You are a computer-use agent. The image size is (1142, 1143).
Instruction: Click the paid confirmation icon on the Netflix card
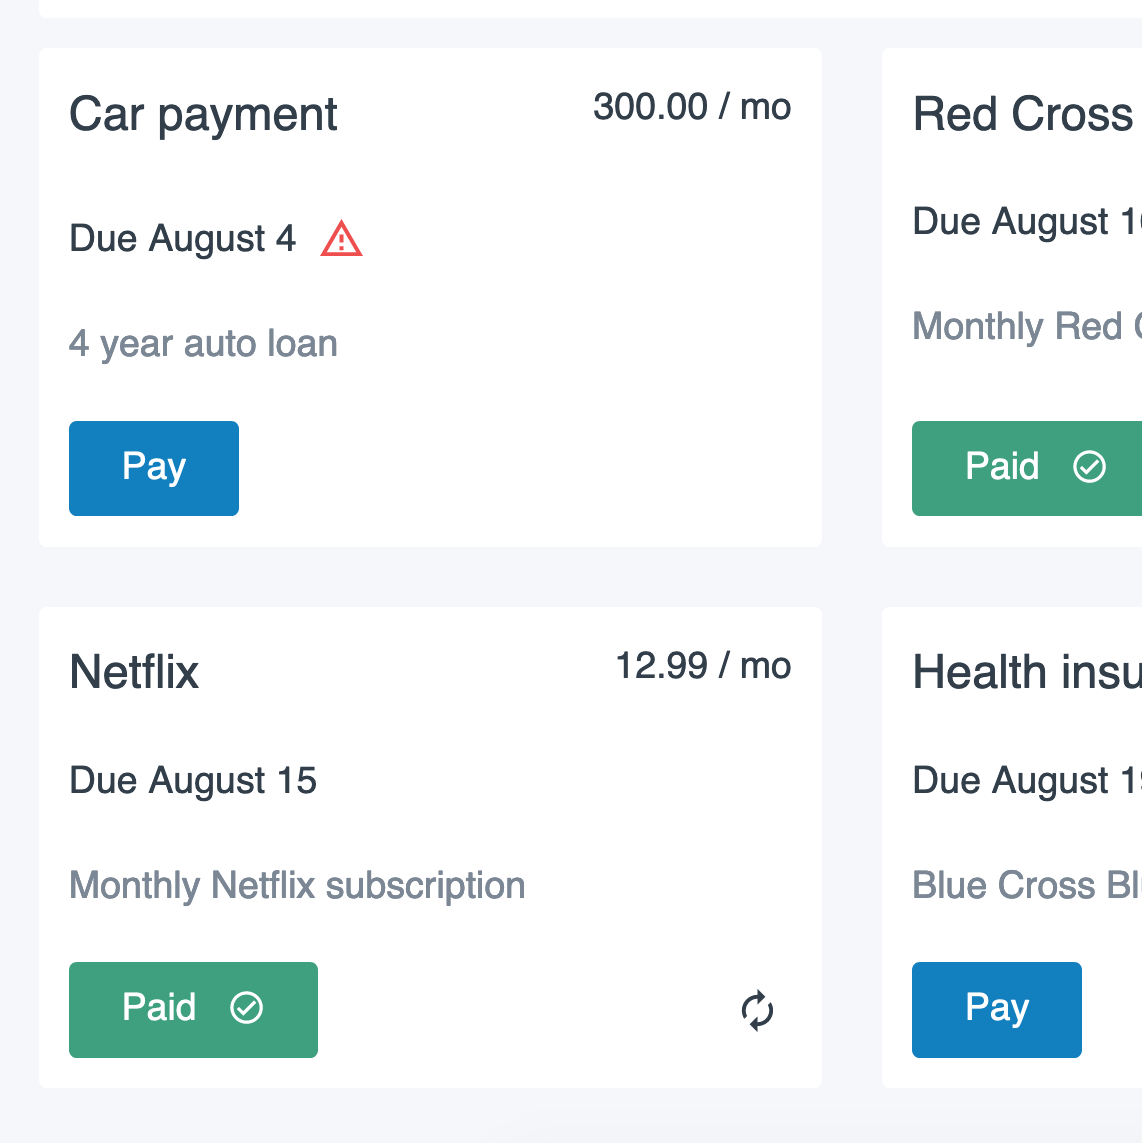click(248, 1008)
